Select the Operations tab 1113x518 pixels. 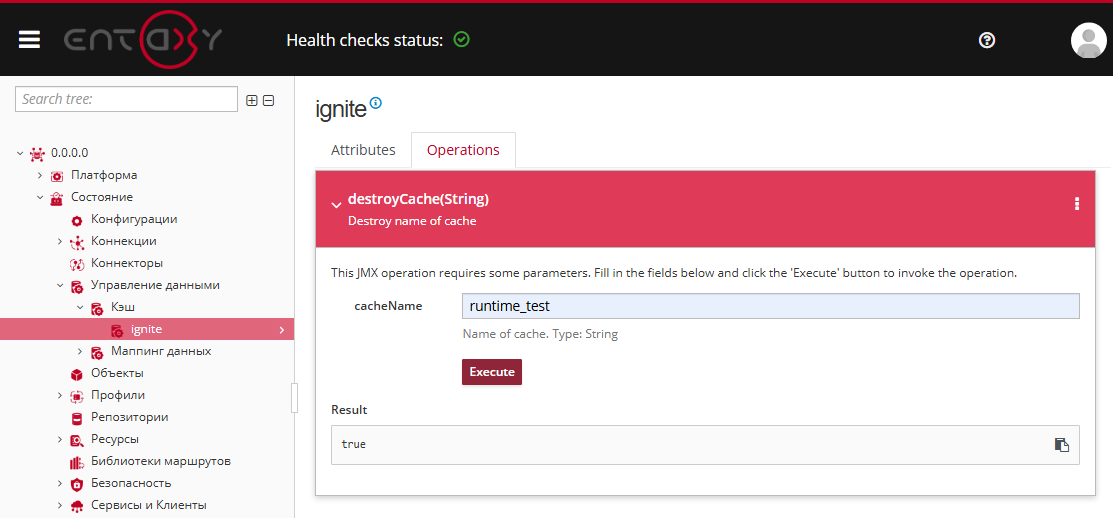[x=463, y=150]
